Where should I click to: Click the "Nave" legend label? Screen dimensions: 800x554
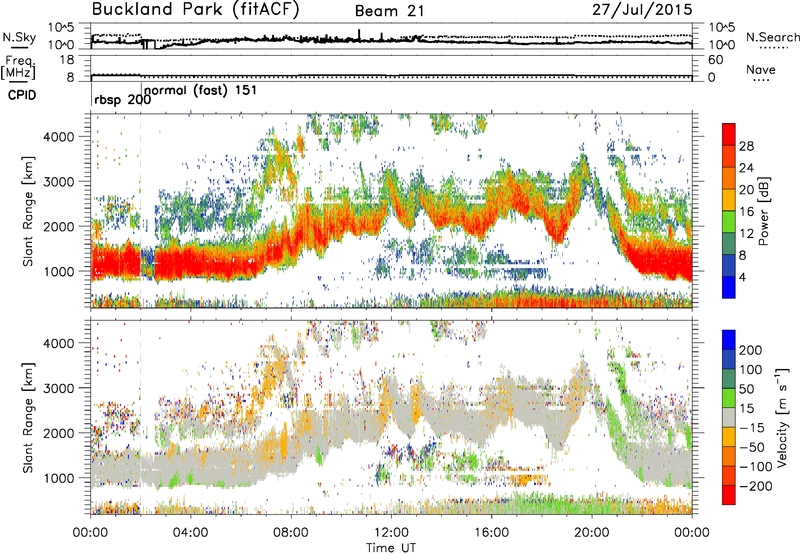761,69
